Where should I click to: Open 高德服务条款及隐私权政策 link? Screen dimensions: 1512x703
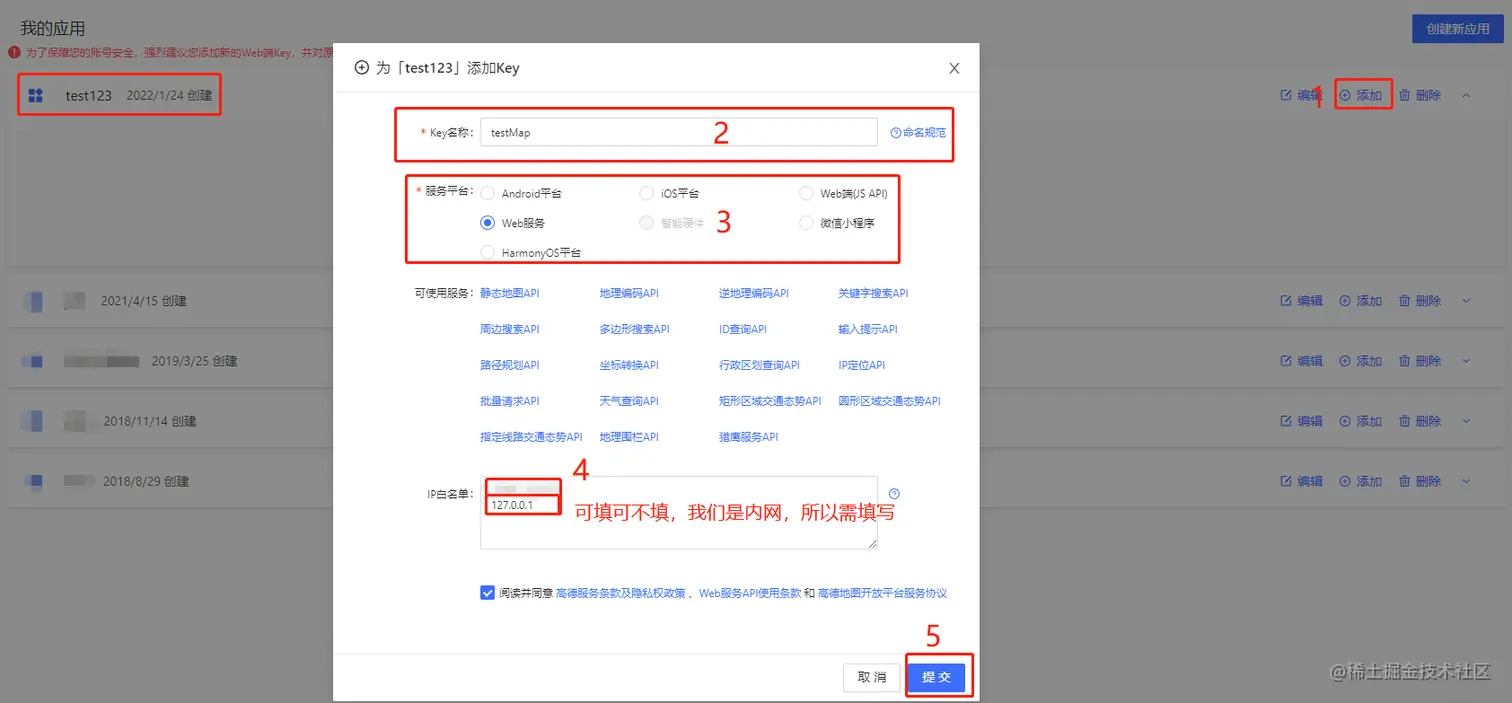(x=621, y=593)
